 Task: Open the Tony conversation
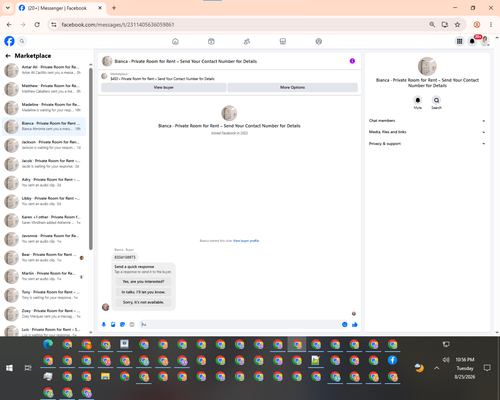click(x=45, y=295)
